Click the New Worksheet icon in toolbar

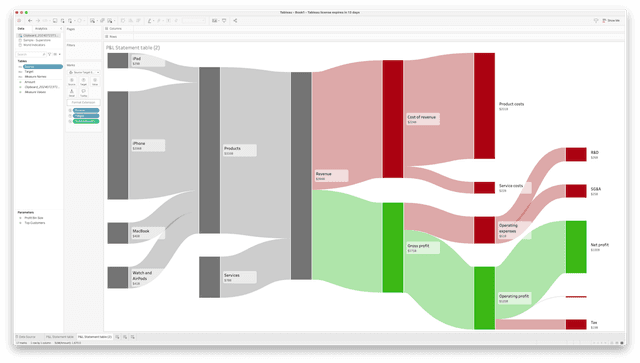[x=93, y=20]
